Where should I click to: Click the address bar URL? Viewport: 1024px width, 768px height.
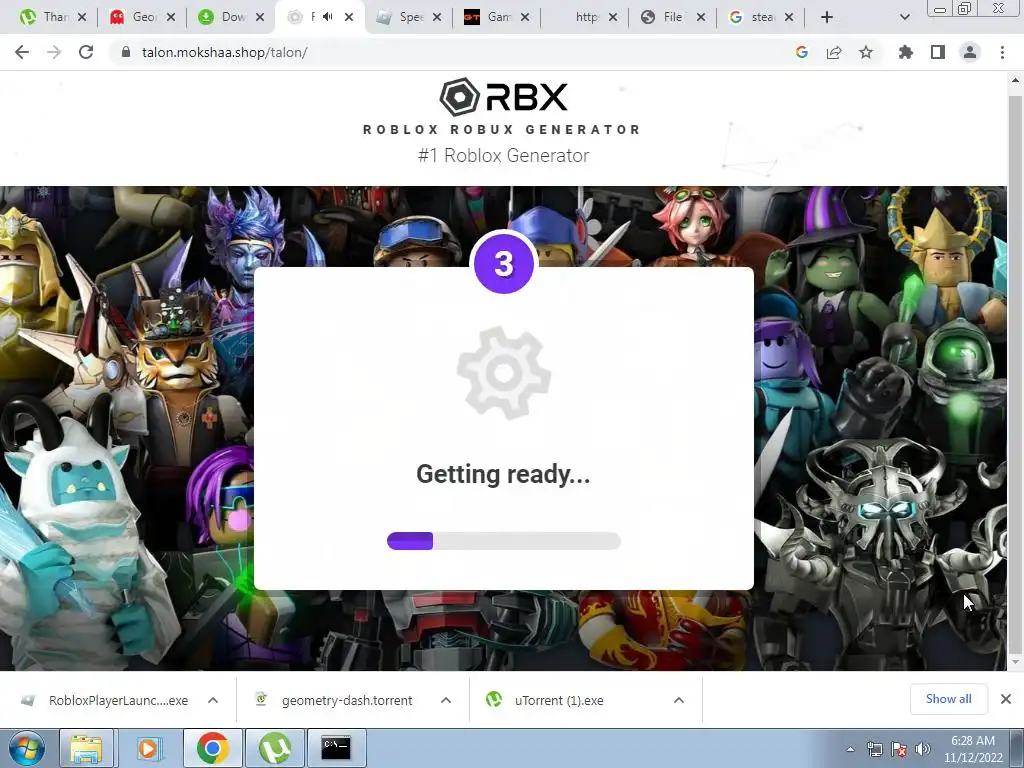[x=225, y=52]
